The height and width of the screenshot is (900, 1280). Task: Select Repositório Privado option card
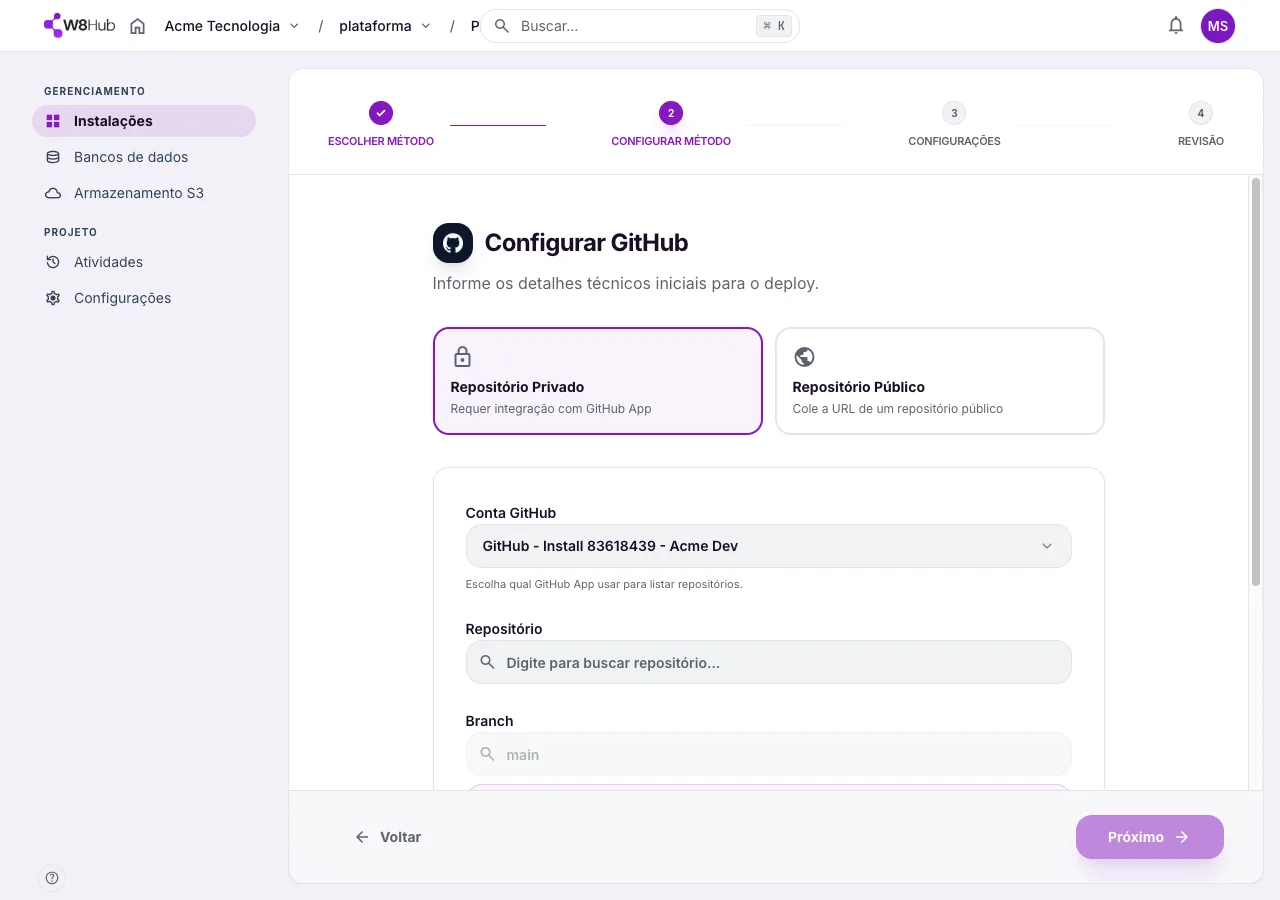(x=598, y=381)
